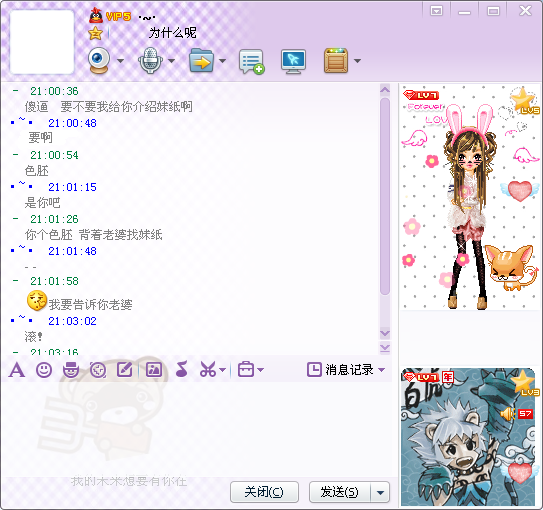
Task: Open send options arrow beside 发送
Action: pyautogui.click(x=380, y=492)
